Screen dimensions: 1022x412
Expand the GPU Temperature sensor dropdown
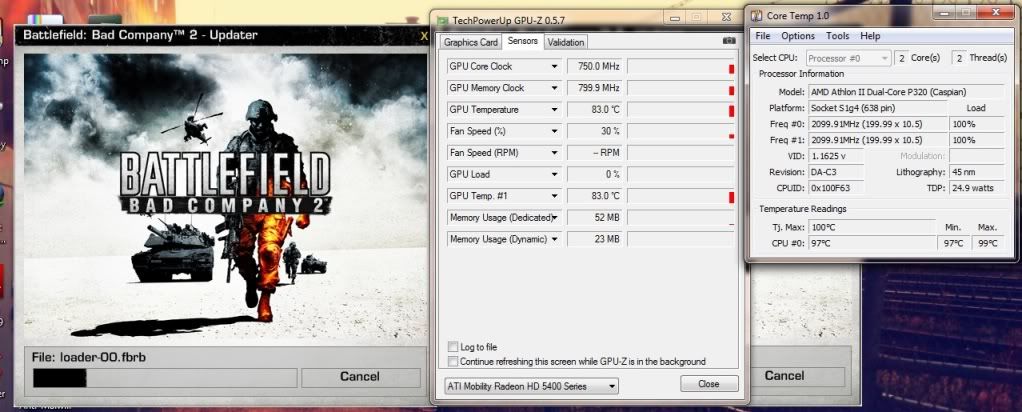click(555, 110)
